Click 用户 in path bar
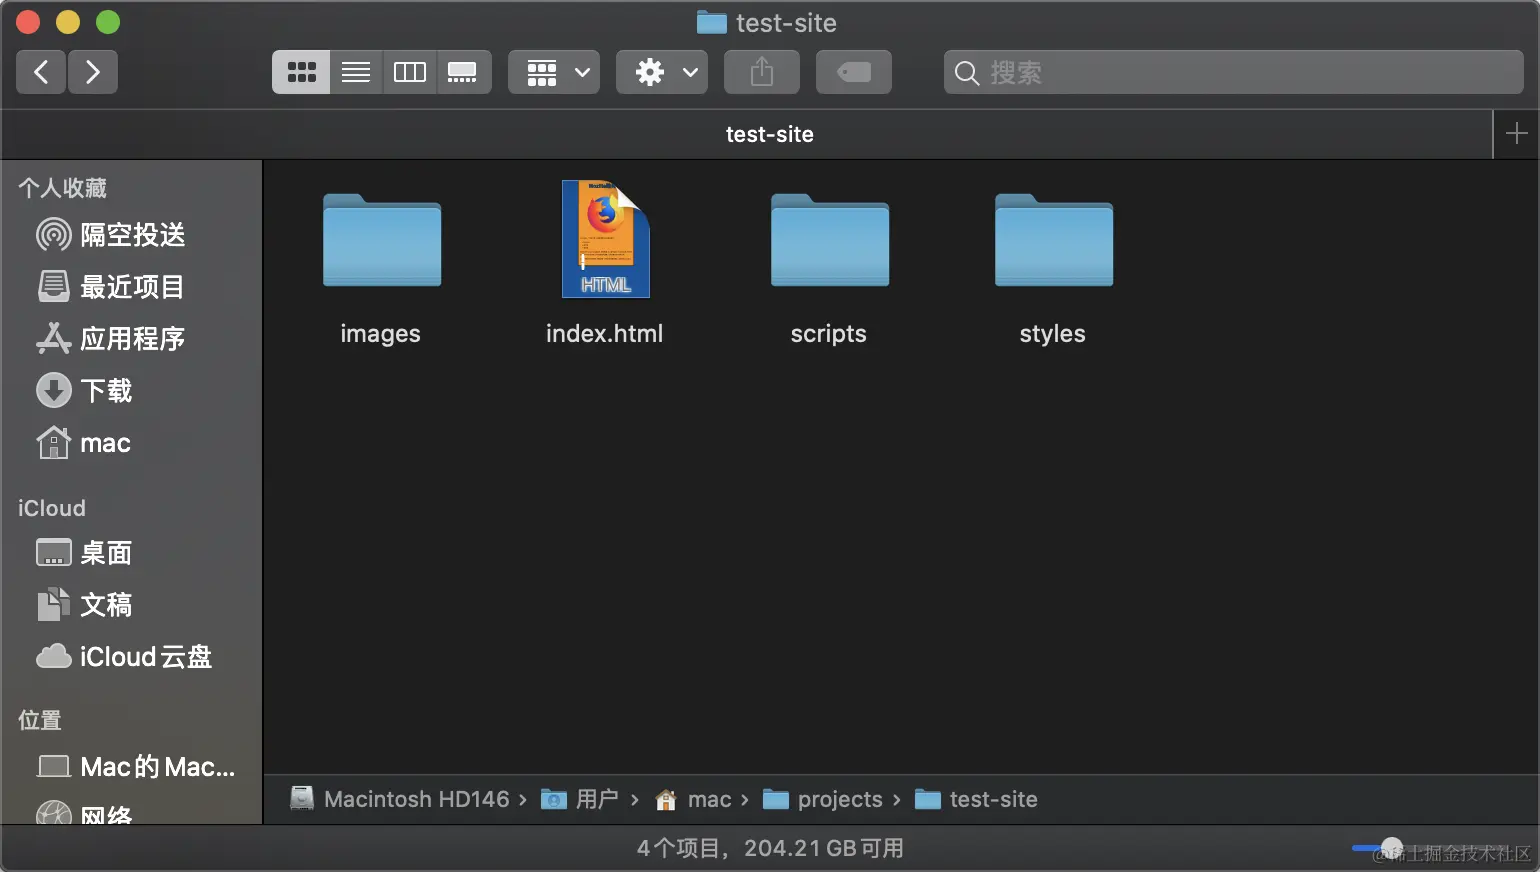 (580, 799)
